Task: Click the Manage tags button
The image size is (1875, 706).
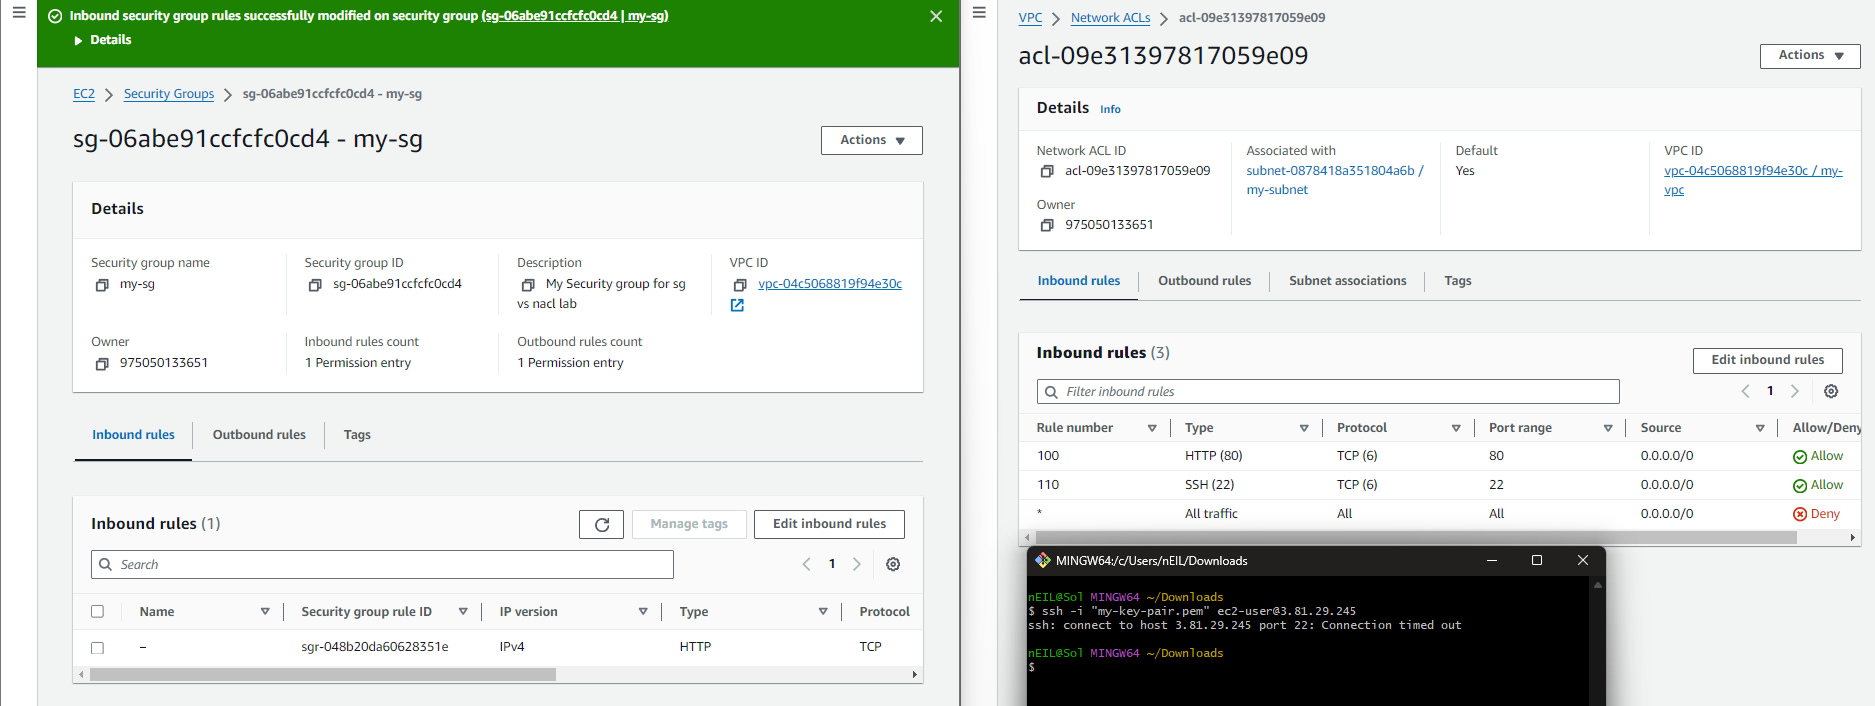Action: [x=689, y=524]
